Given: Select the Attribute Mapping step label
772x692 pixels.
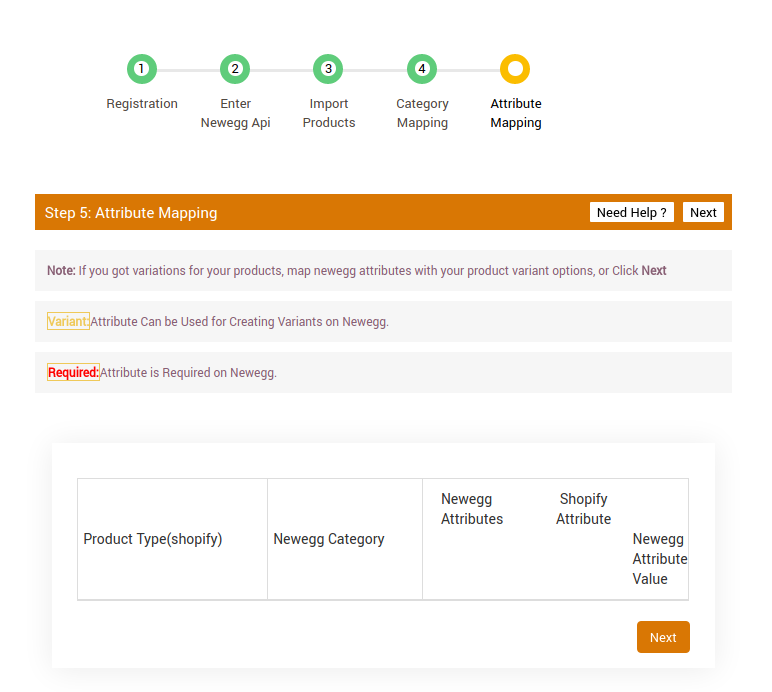Looking at the screenshot, I should tap(516, 113).
